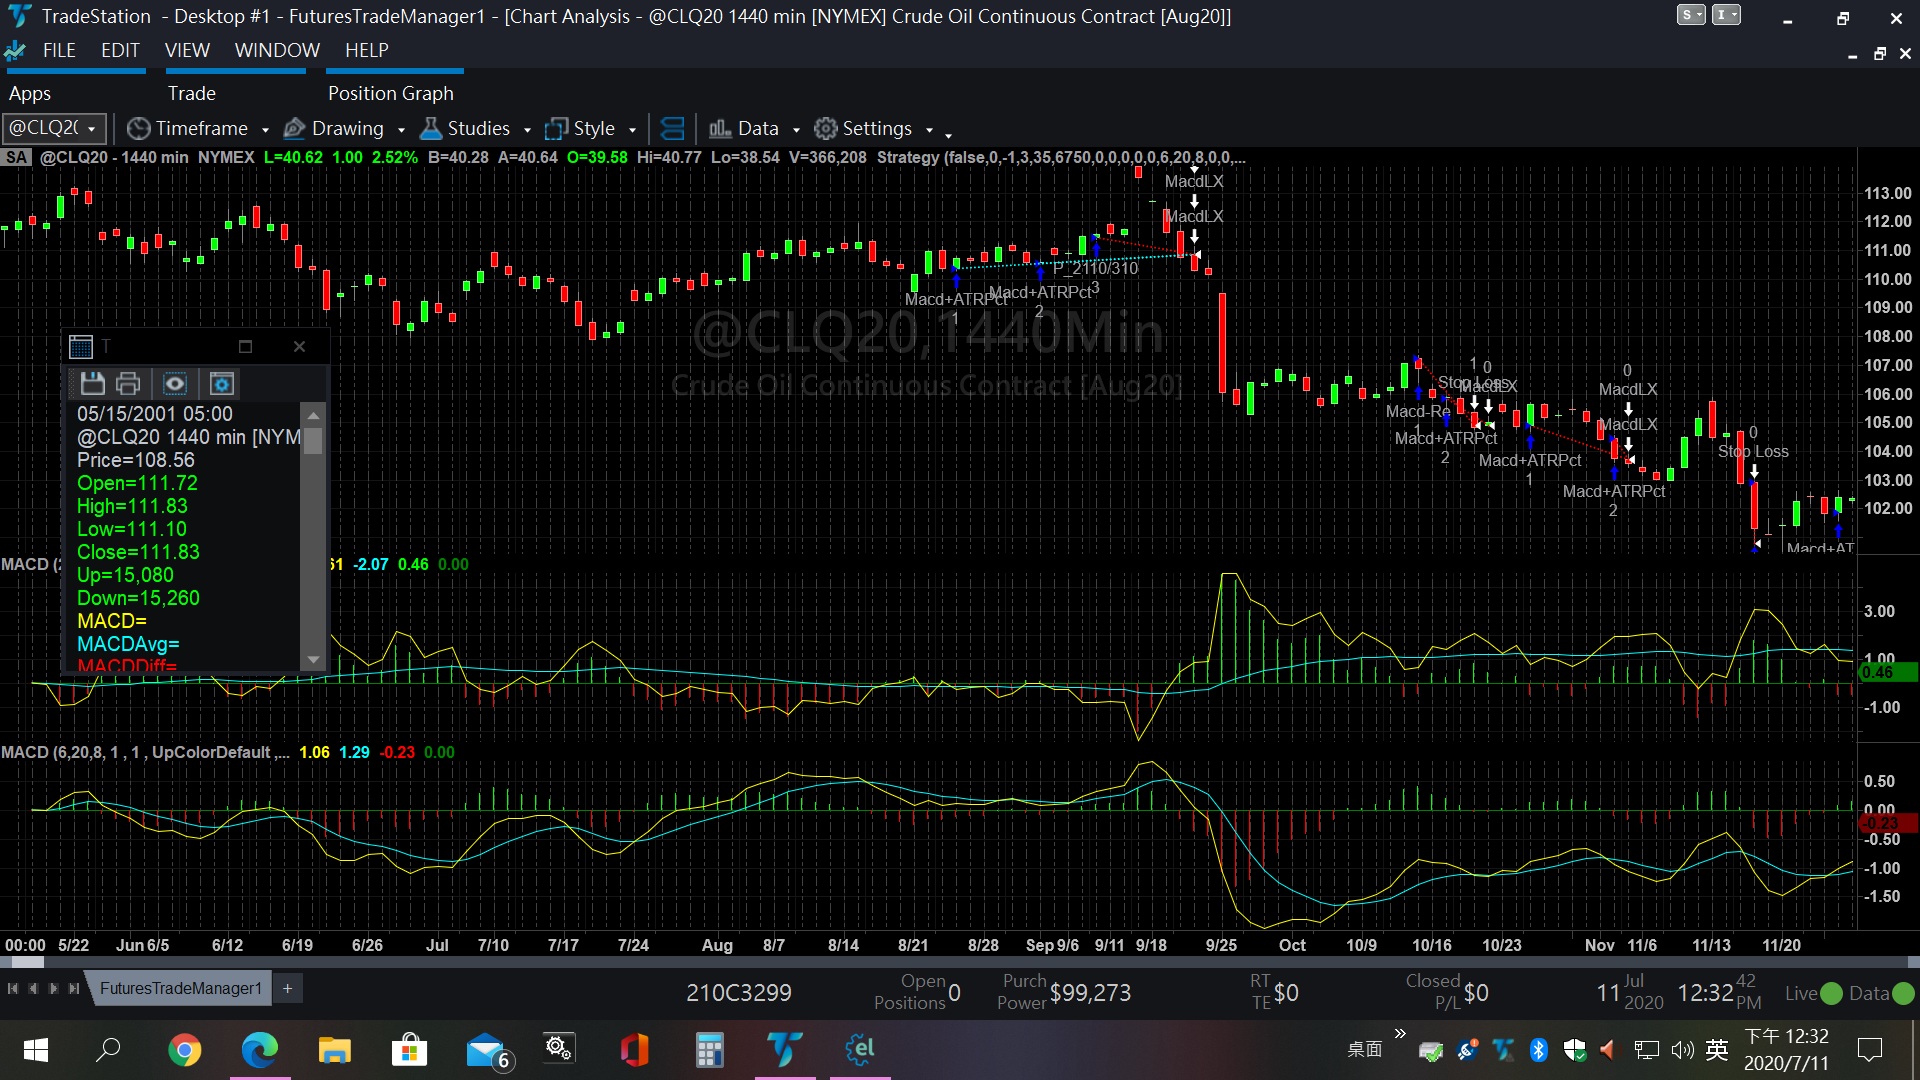Open the TradeStation logo system menu

19,17
